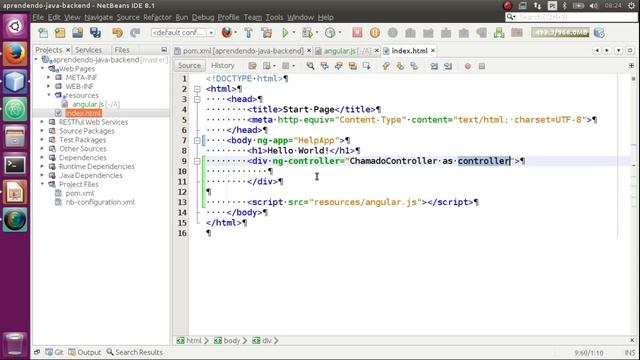Switch to the pom.xml editor tab
Screen dimensions: 640x360
[243, 51]
